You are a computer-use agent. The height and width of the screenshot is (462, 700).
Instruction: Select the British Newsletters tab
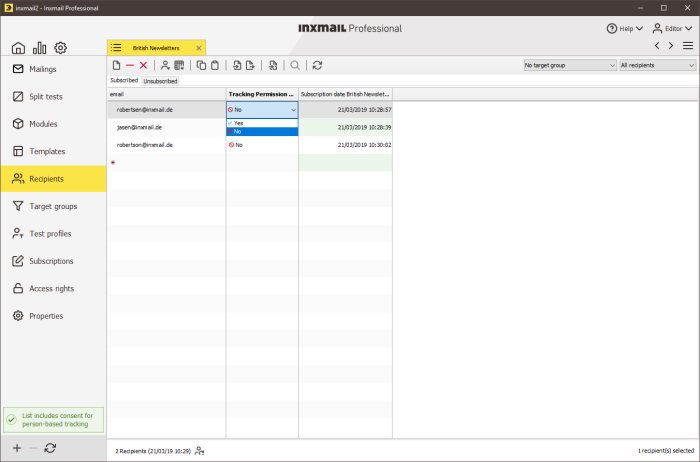pyautogui.click(x=156, y=48)
